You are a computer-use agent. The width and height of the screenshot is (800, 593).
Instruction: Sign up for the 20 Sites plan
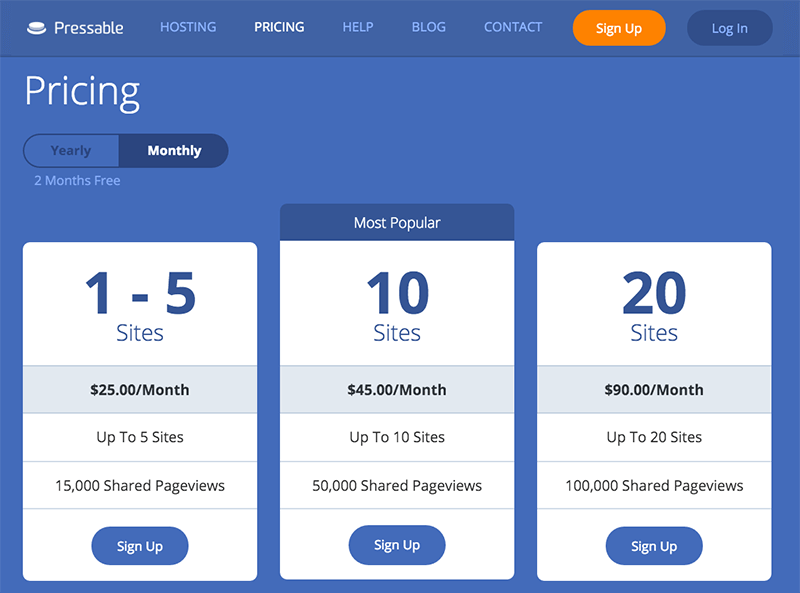[654, 546]
